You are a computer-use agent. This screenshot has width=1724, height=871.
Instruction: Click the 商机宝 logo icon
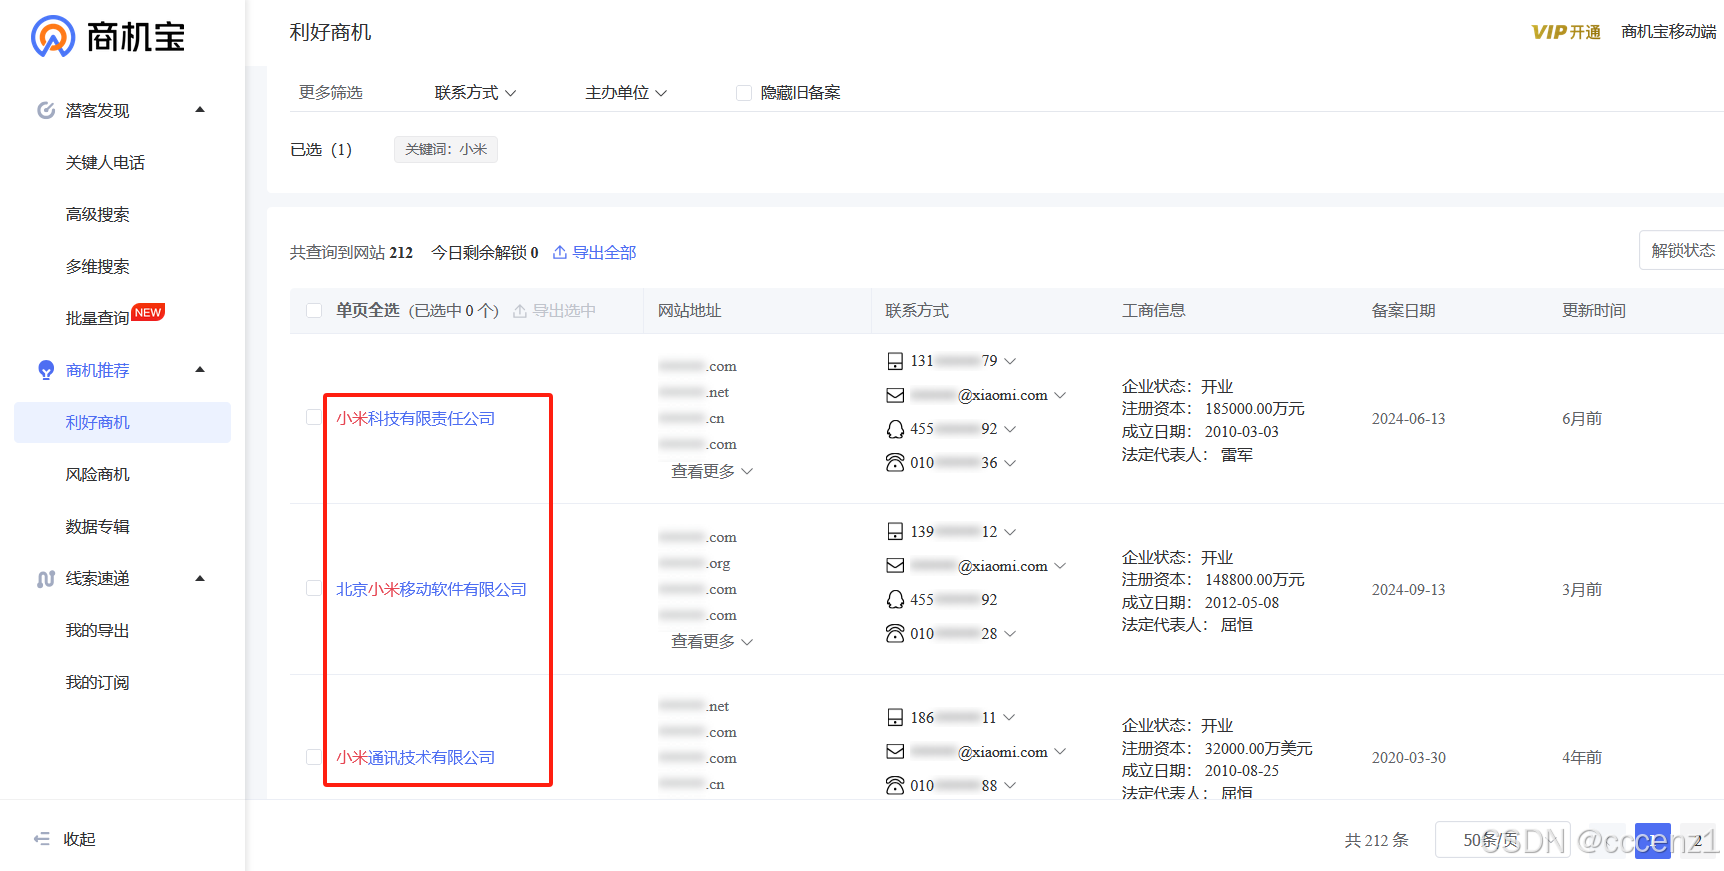click(x=53, y=37)
